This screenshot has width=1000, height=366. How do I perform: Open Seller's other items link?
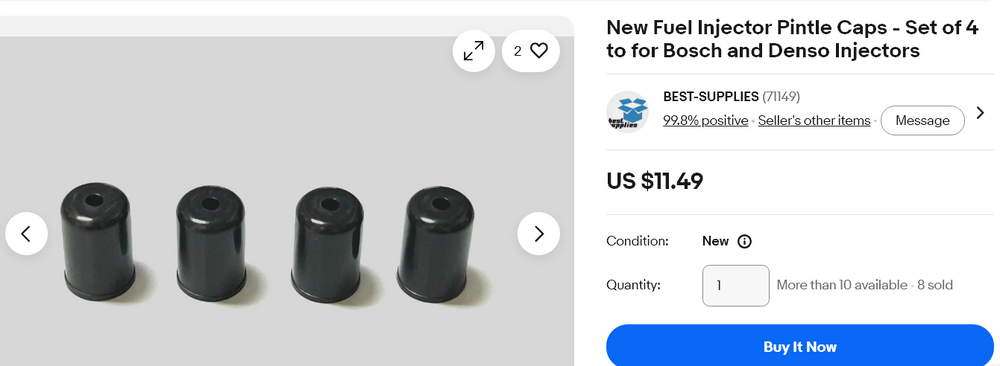click(x=814, y=121)
